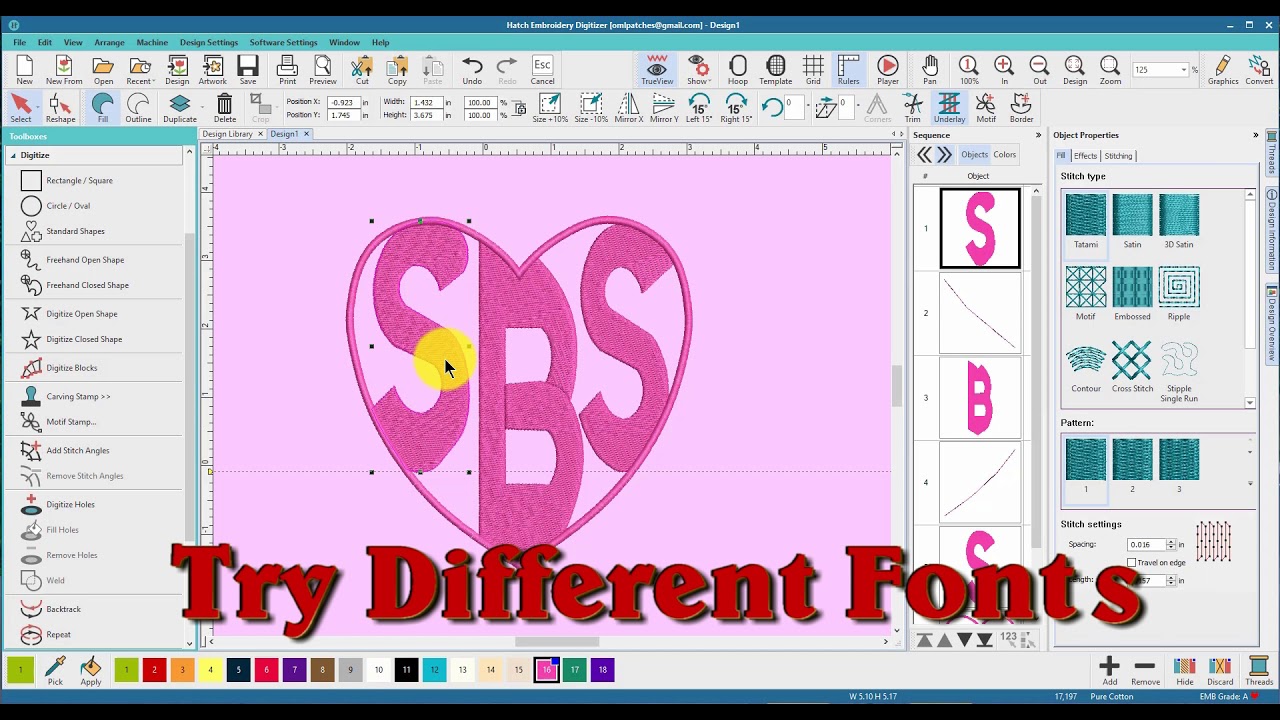Click the Reshape tool
The height and width of the screenshot is (720, 1280).
(x=60, y=108)
